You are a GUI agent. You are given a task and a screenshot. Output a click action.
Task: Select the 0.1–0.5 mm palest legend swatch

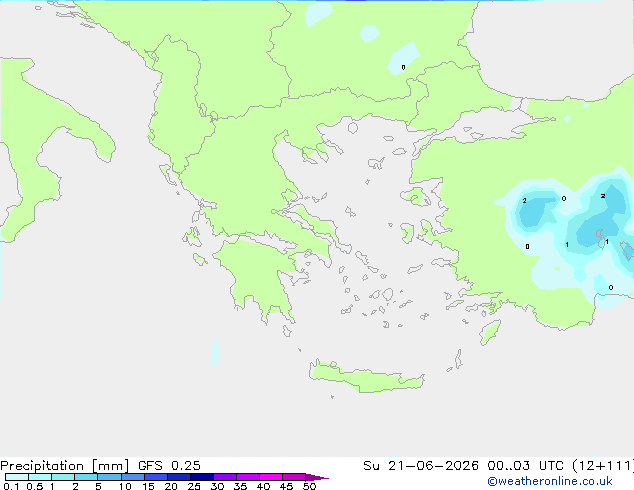[17, 477]
